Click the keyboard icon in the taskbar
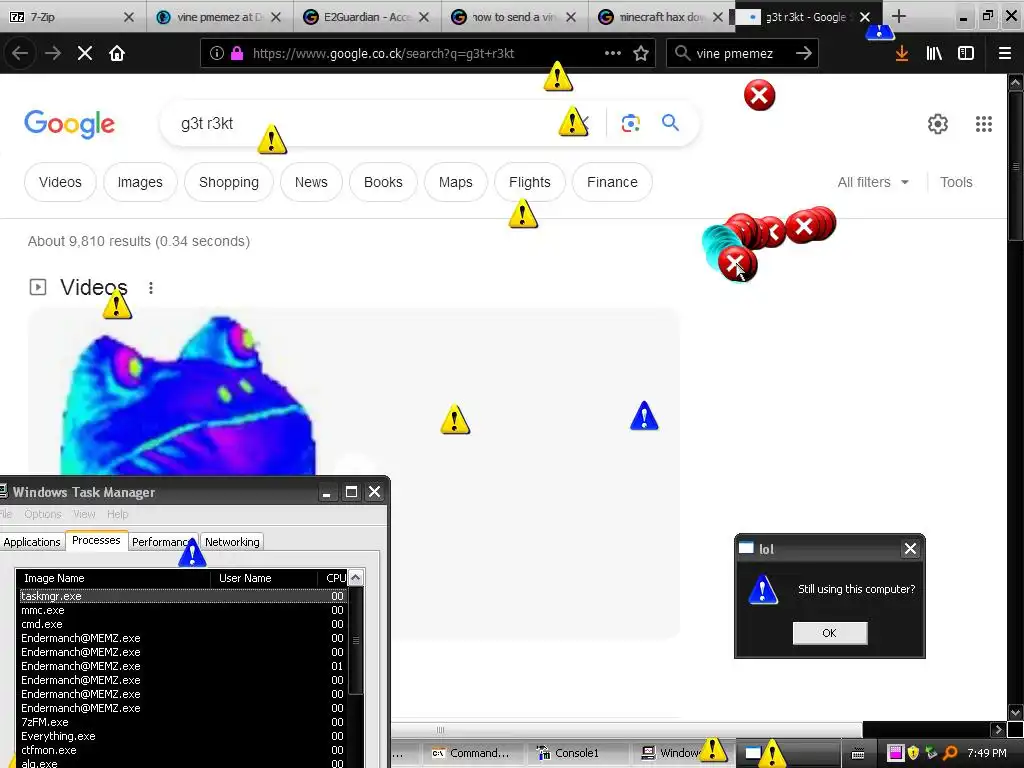This screenshot has height=768, width=1024. 858,754
